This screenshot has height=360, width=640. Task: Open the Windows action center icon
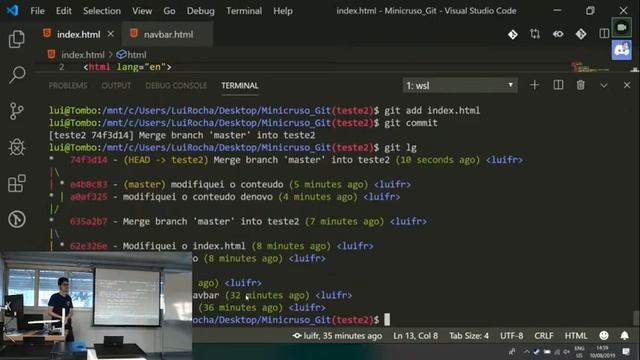pos(626,351)
